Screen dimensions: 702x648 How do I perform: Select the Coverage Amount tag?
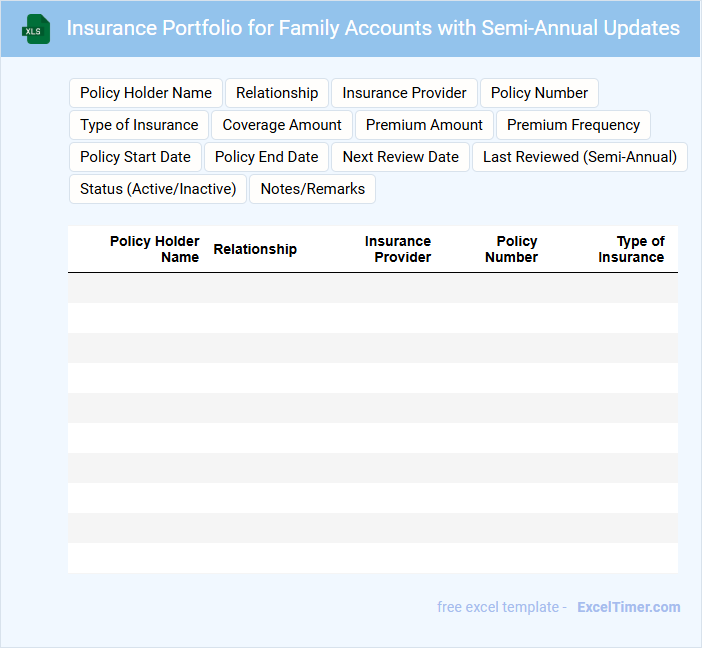click(282, 125)
